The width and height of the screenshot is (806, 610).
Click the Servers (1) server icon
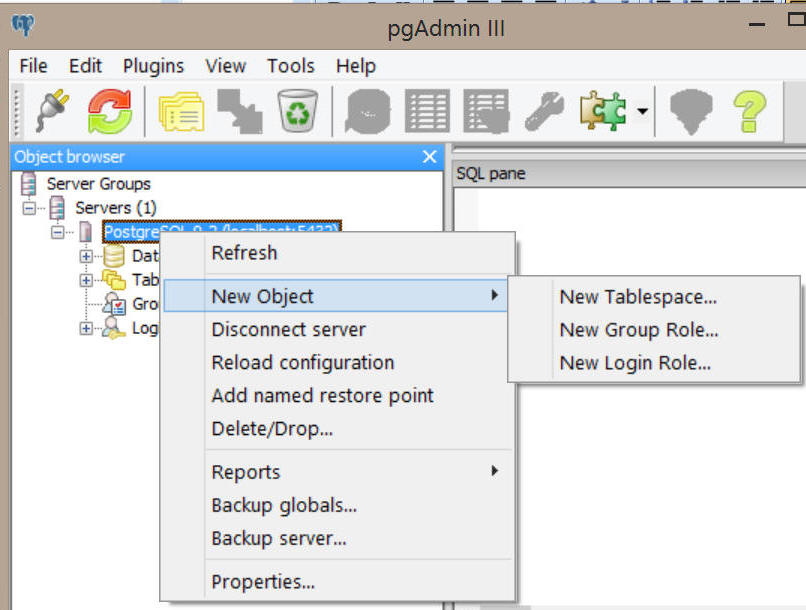pos(57,208)
